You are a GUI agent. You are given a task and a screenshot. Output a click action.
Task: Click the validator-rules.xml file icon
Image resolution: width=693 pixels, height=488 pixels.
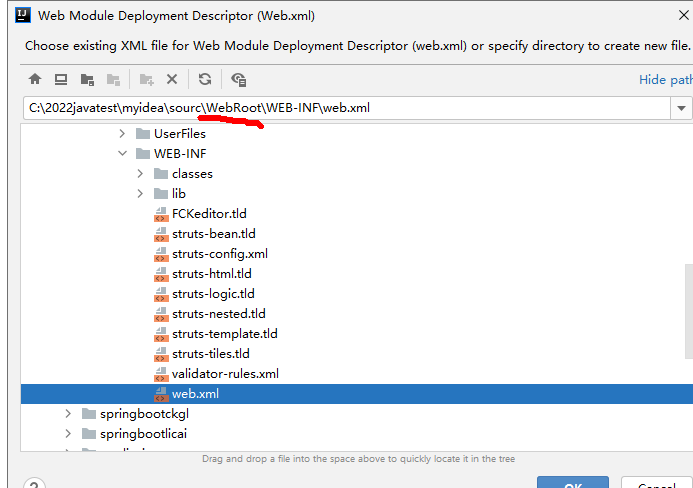click(x=161, y=374)
